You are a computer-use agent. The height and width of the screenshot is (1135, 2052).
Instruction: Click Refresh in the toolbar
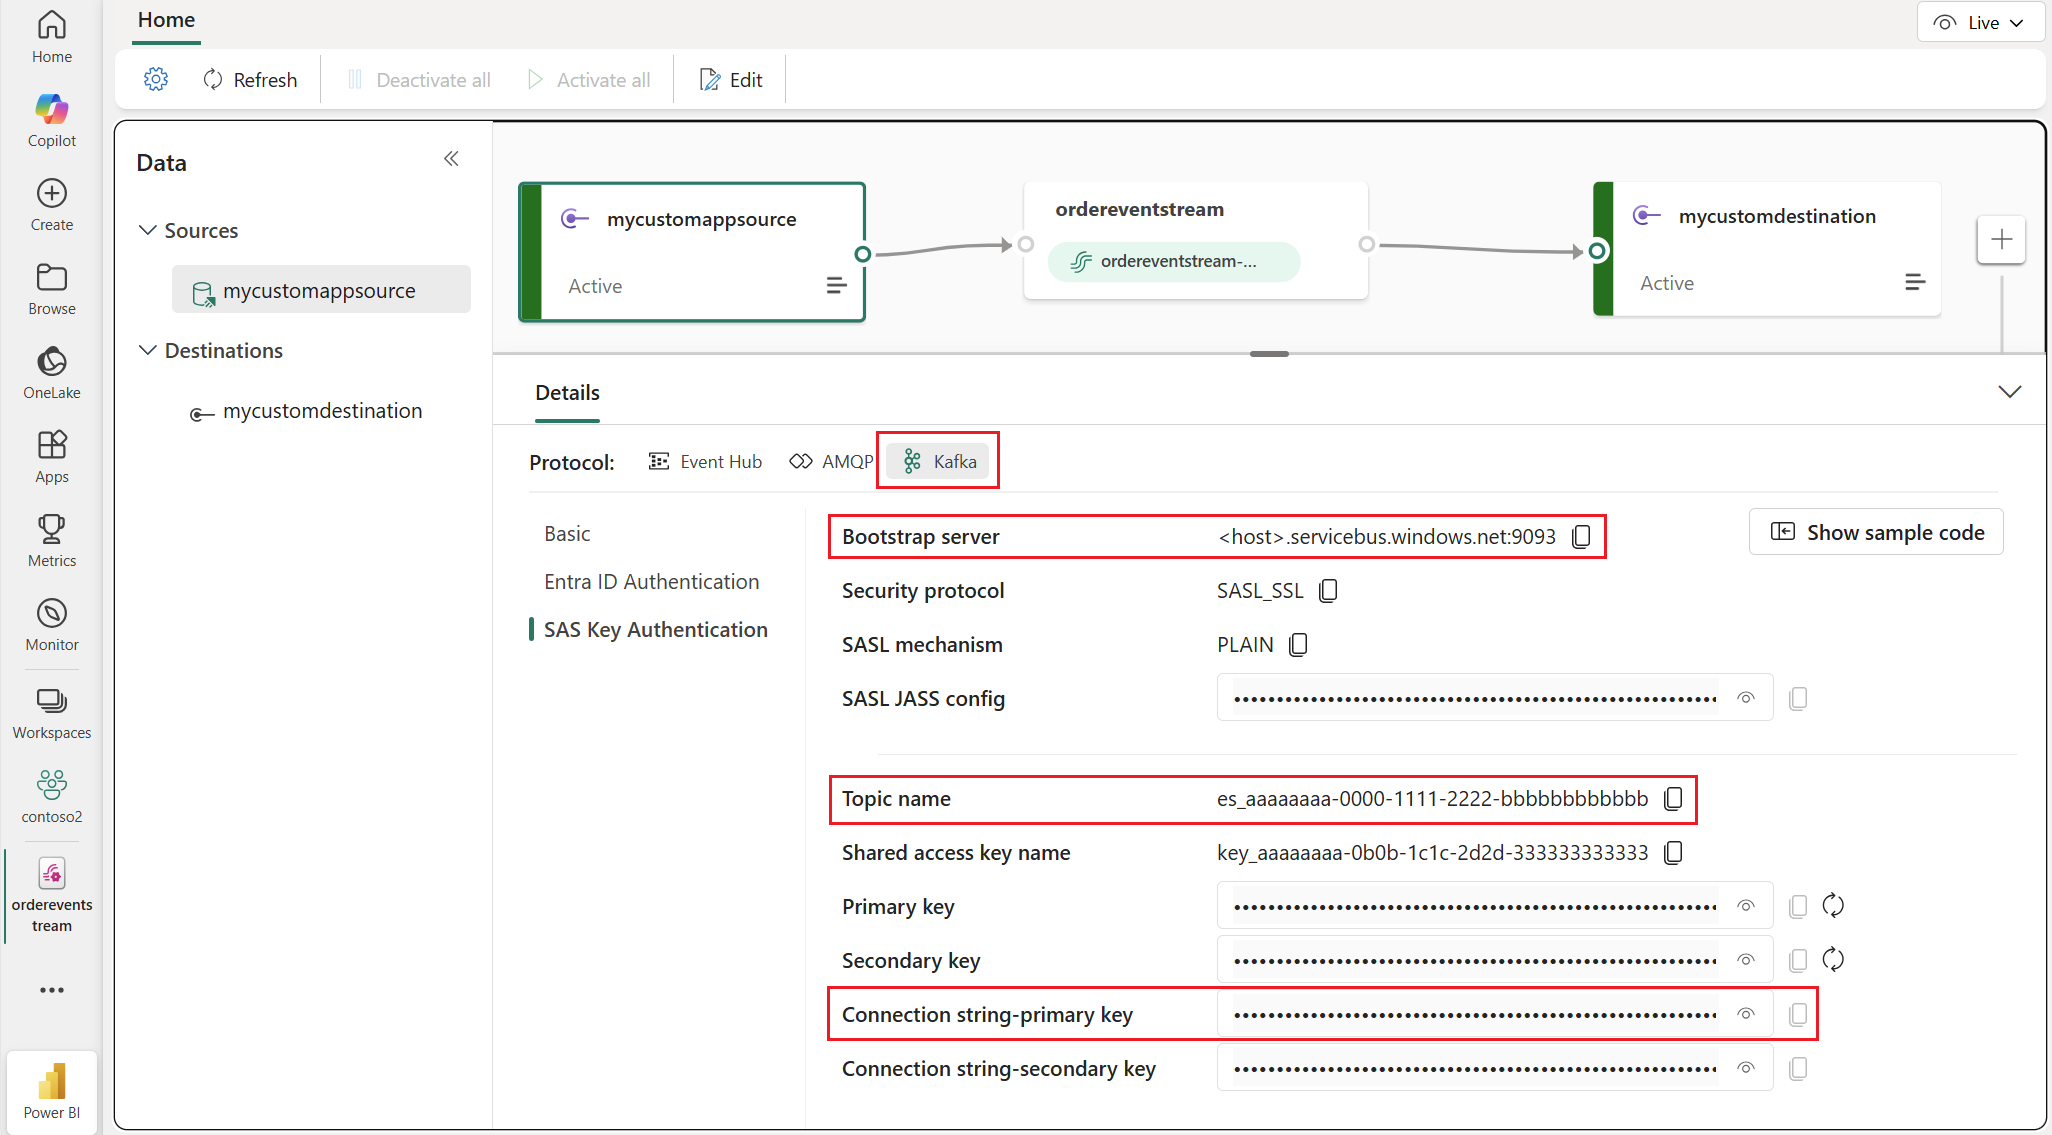point(250,79)
